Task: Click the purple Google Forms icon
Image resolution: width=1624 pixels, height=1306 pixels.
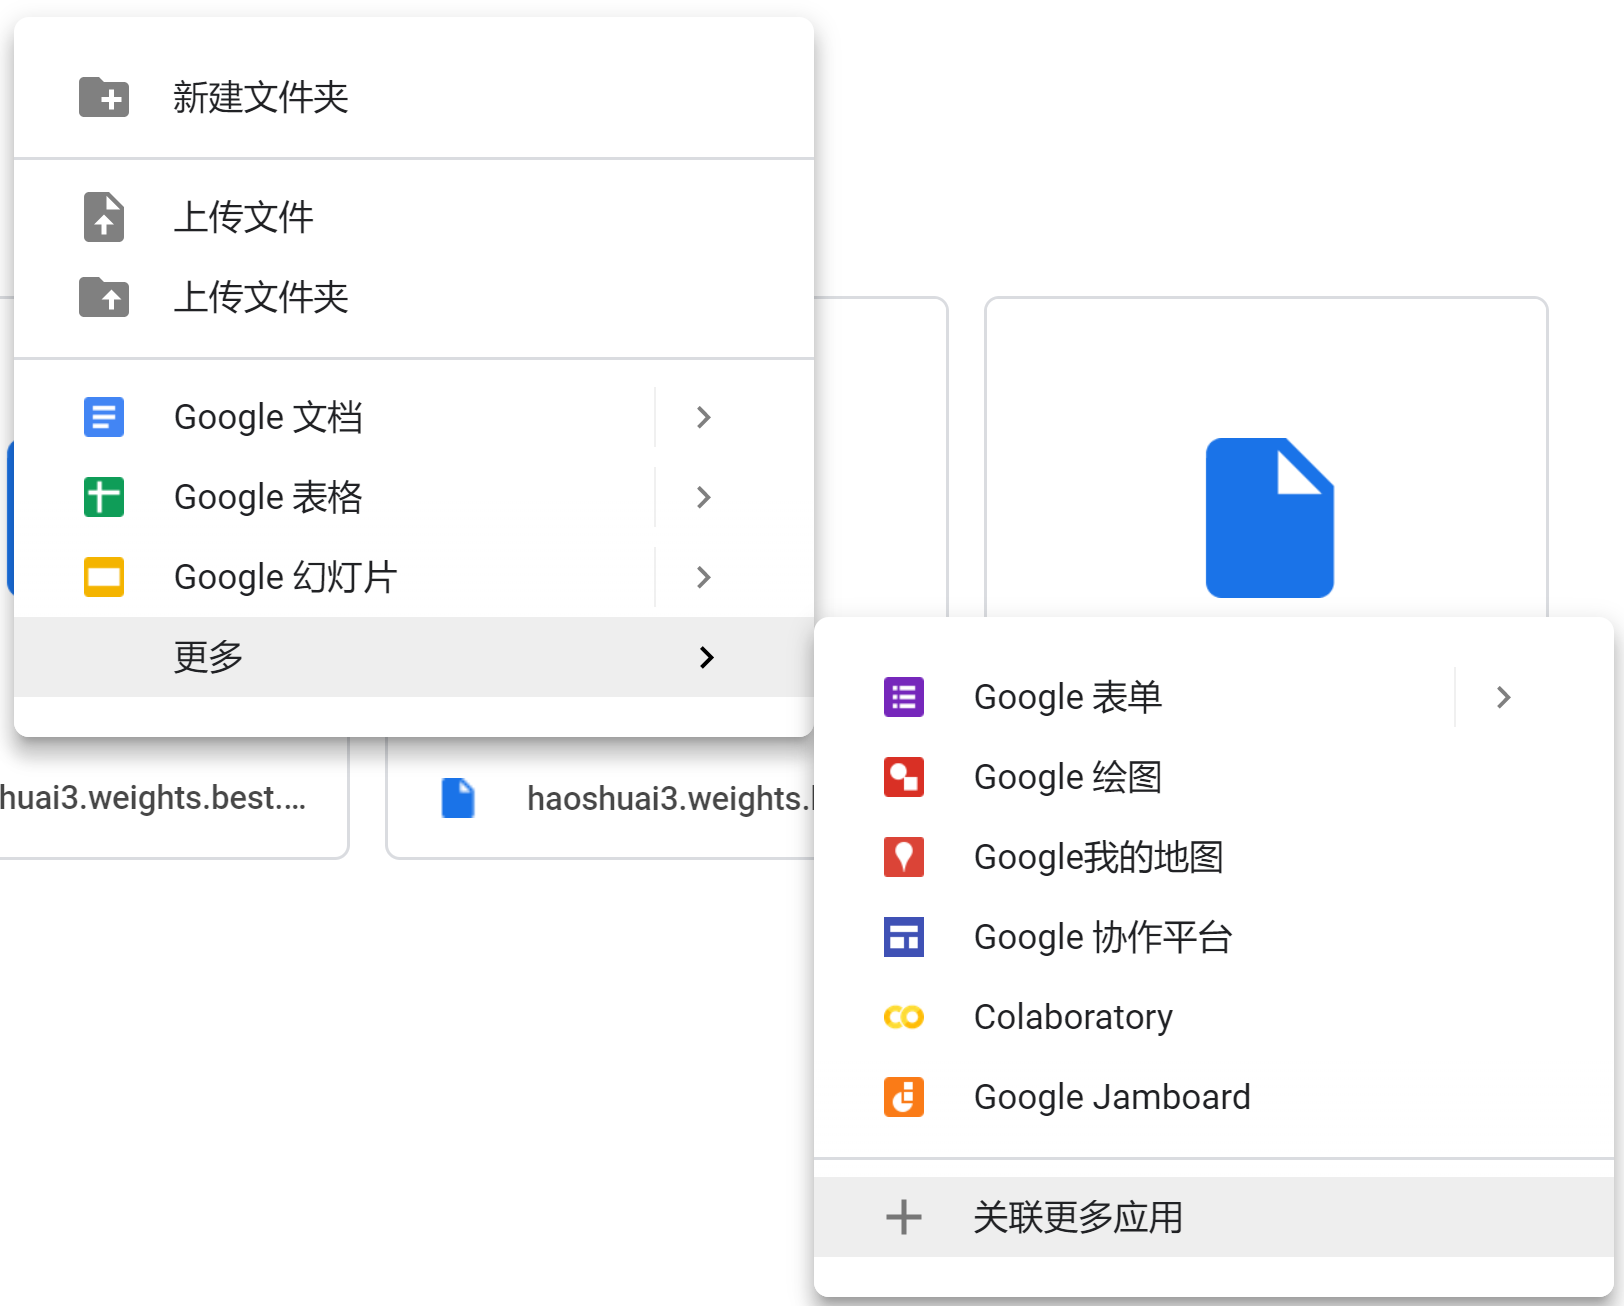Action: 904,697
